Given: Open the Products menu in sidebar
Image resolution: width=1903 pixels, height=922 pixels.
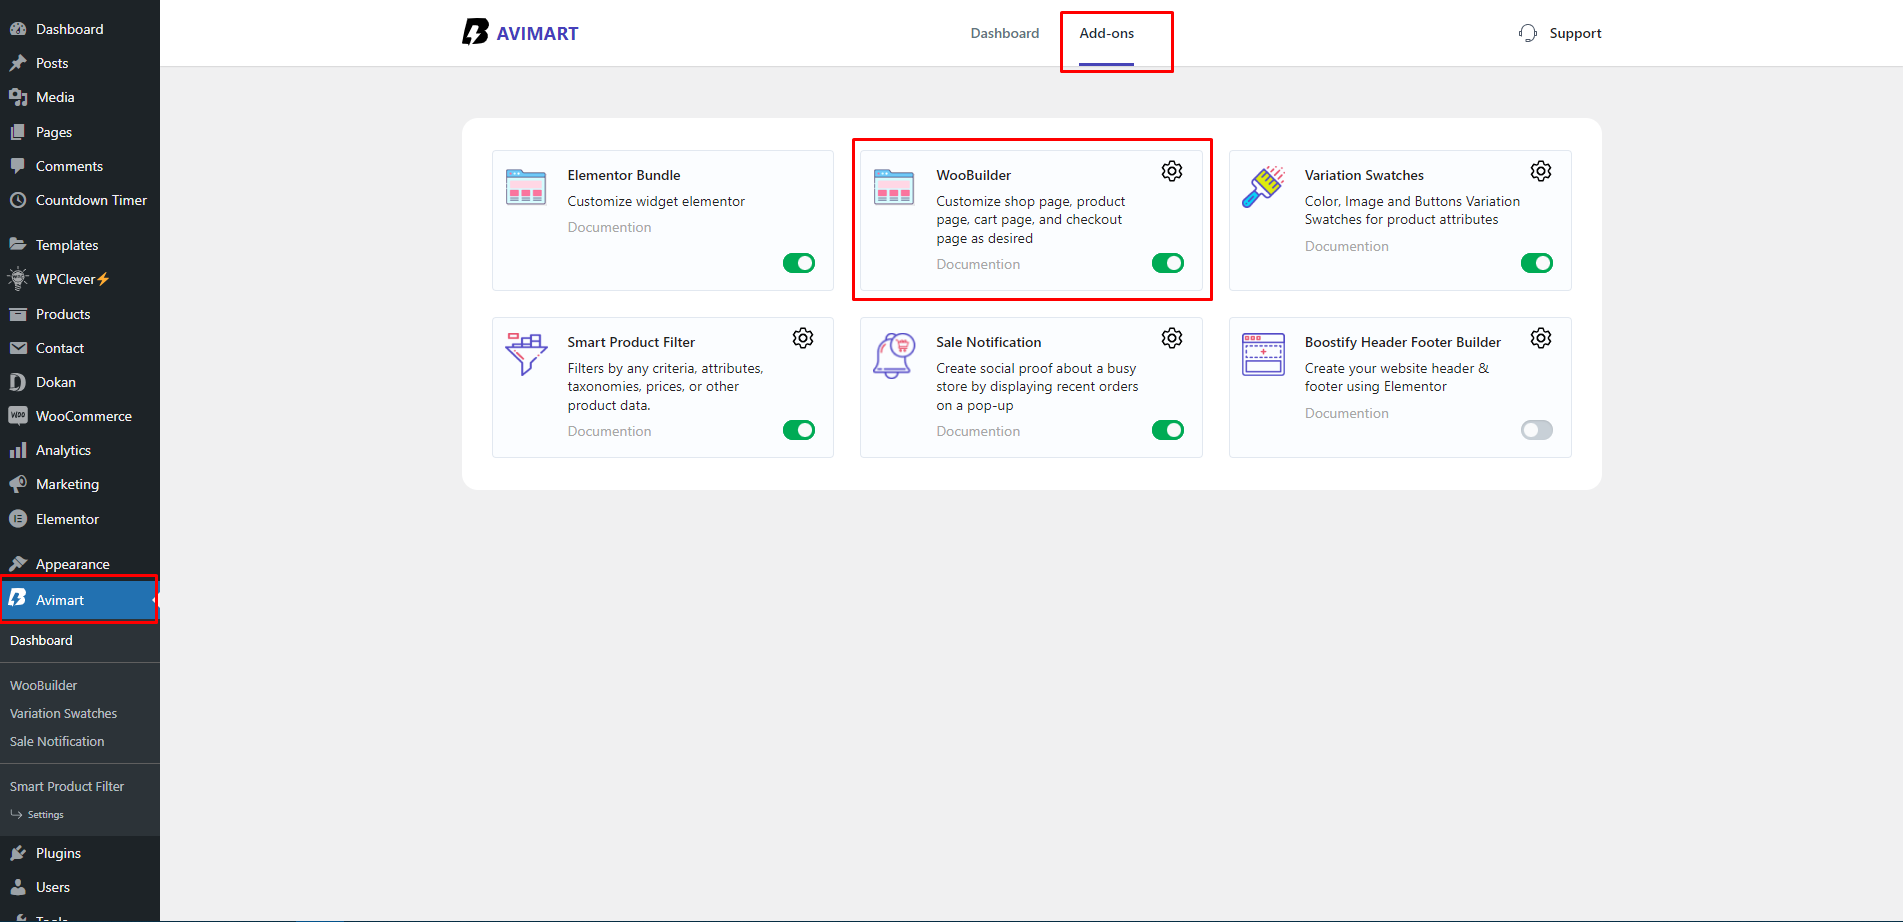Looking at the screenshot, I should [80, 314].
